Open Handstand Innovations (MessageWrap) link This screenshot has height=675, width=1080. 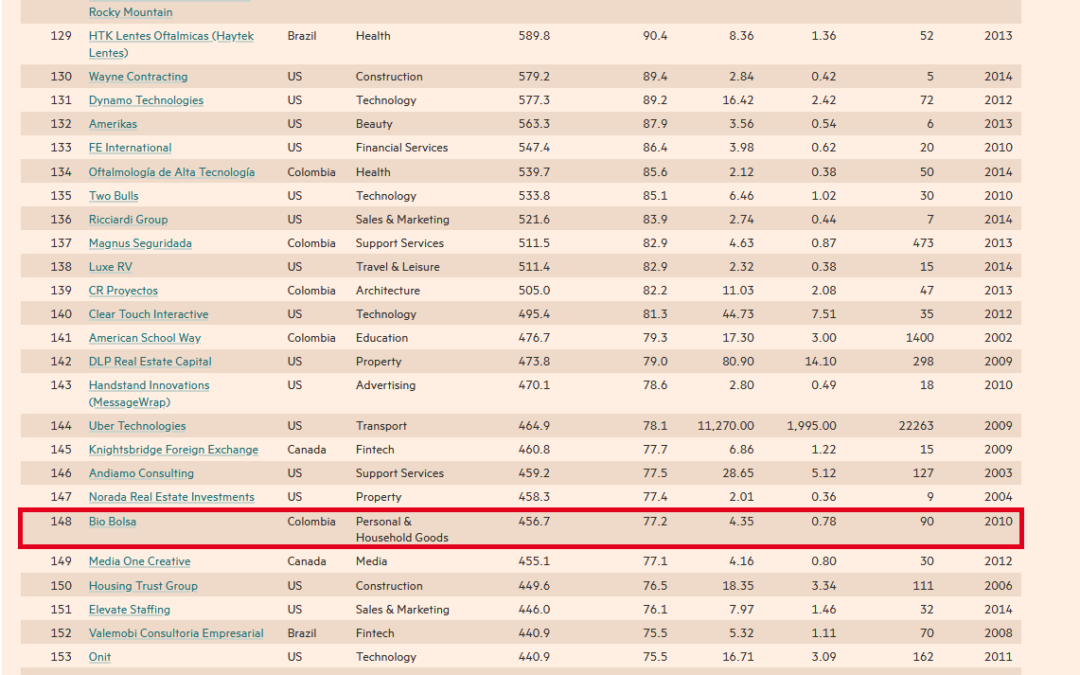[149, 393]
